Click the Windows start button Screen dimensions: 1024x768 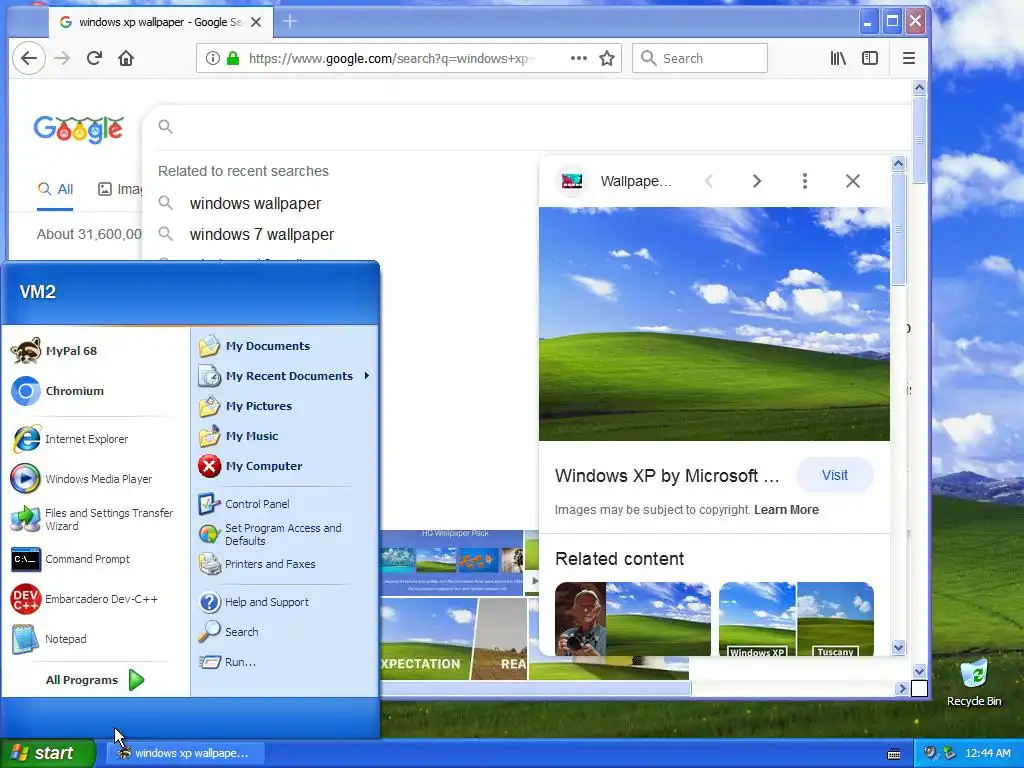pos(47,753)
